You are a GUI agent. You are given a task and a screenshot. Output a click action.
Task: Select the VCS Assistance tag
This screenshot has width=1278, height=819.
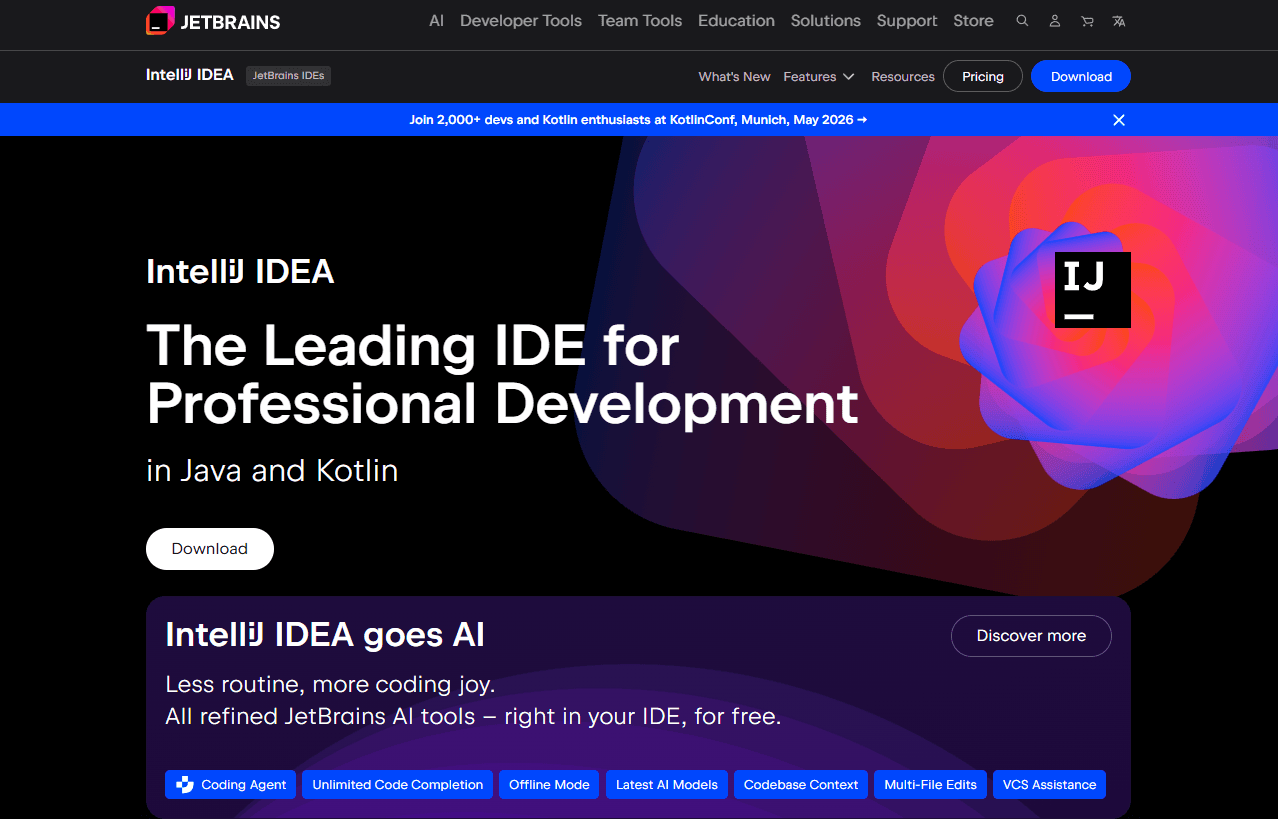tap(1050, 785)
